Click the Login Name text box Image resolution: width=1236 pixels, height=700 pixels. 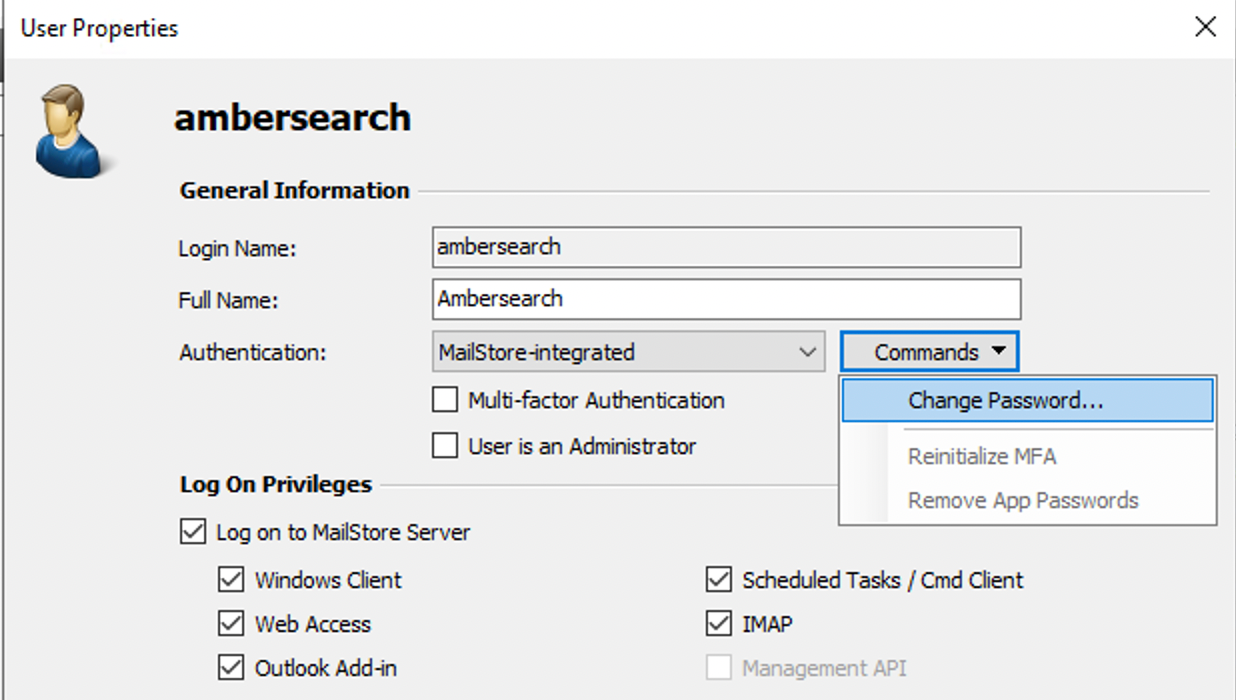coord(727,247)
